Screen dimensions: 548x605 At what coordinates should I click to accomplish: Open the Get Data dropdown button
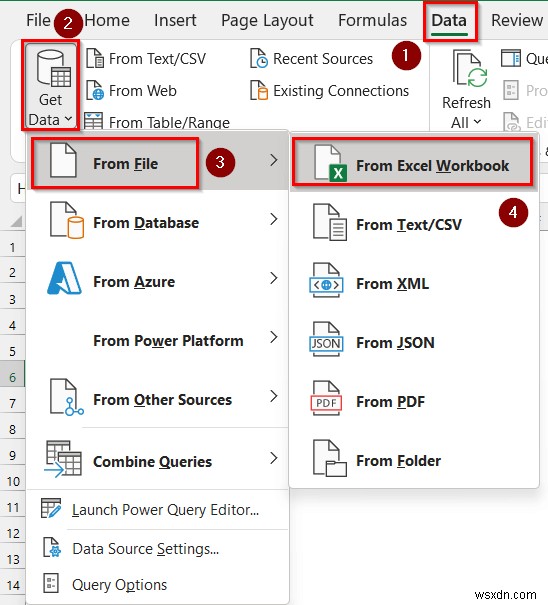[x=51, y=85]
